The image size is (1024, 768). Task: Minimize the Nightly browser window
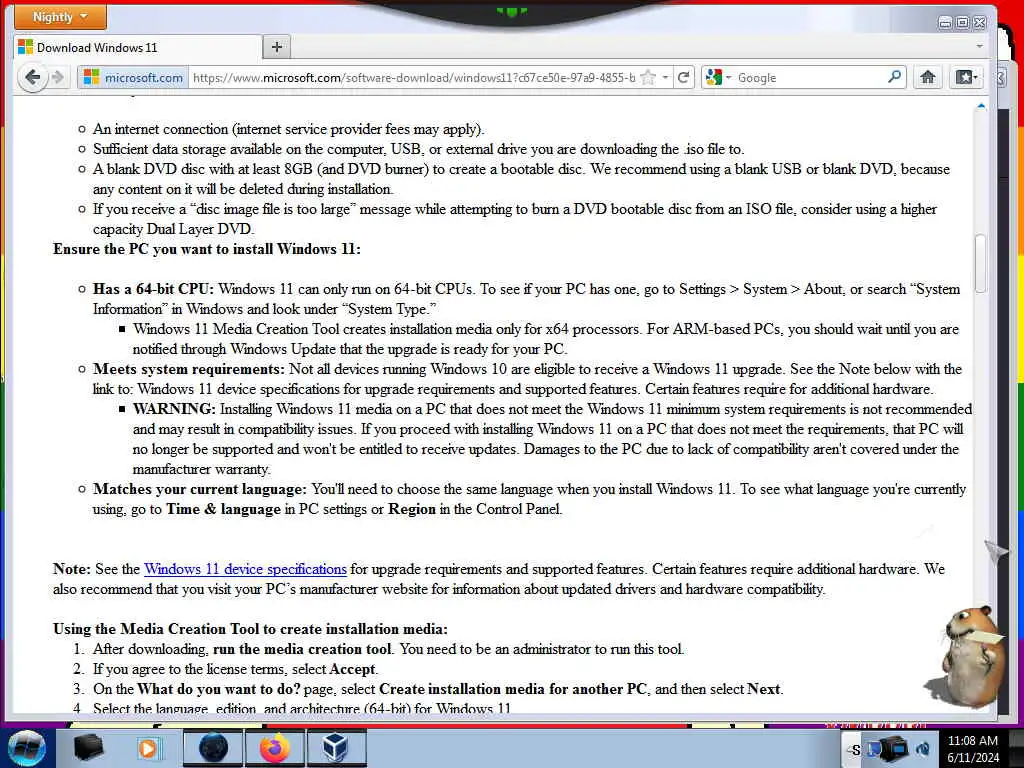tap(945, 23)
